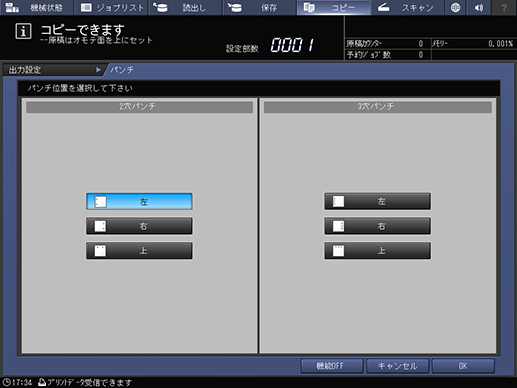517x388 pixels.
Task: Switch to the スキャン scan tab
Action: pos(407,7)
